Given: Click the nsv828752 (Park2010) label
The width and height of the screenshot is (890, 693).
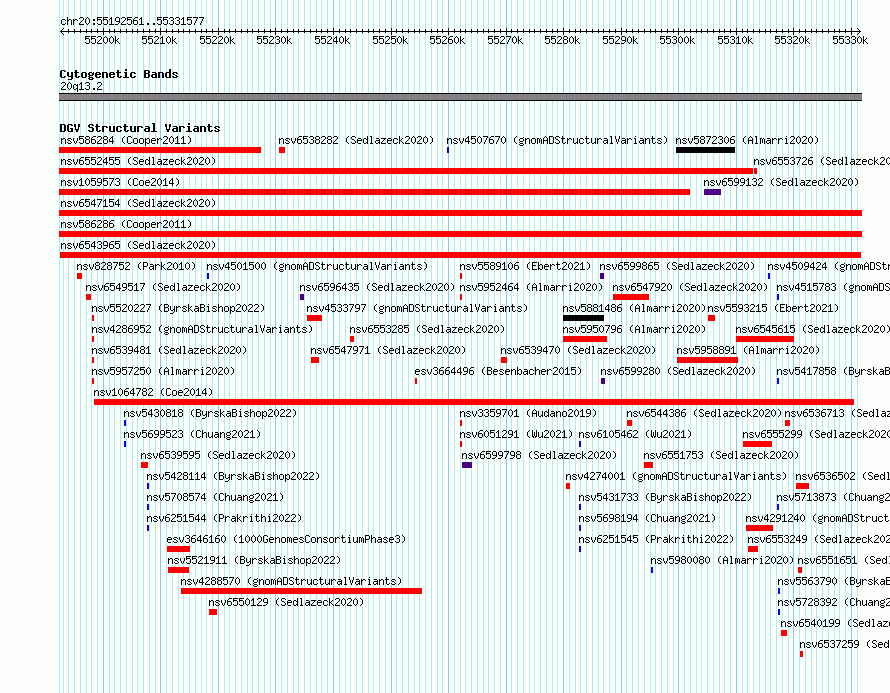Looking at the screenshot, I should pyautogui.click(x=136, y=266).
